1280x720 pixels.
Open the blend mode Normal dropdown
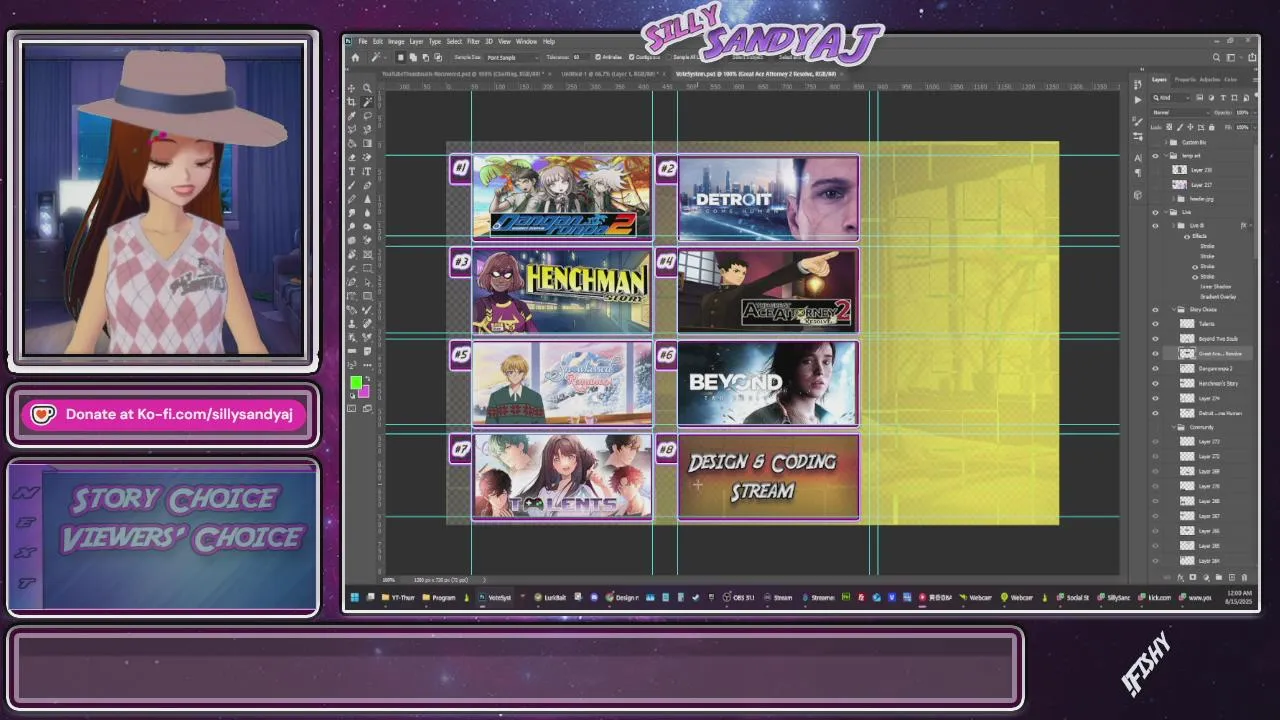[1181, 113]
